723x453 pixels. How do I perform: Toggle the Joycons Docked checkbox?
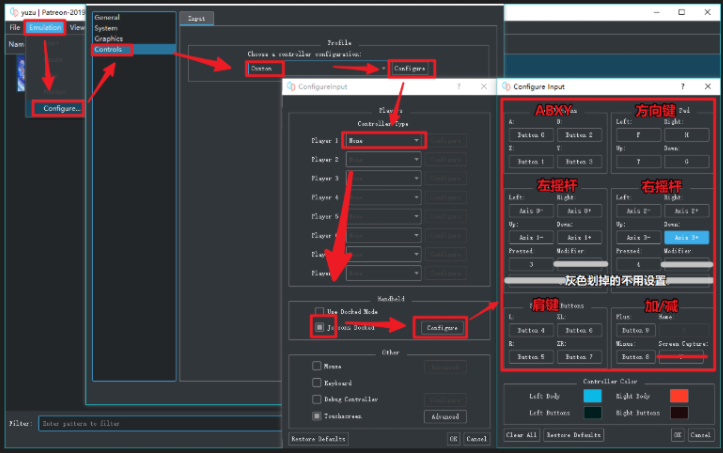pyautogui.click(x=319, y=327)
